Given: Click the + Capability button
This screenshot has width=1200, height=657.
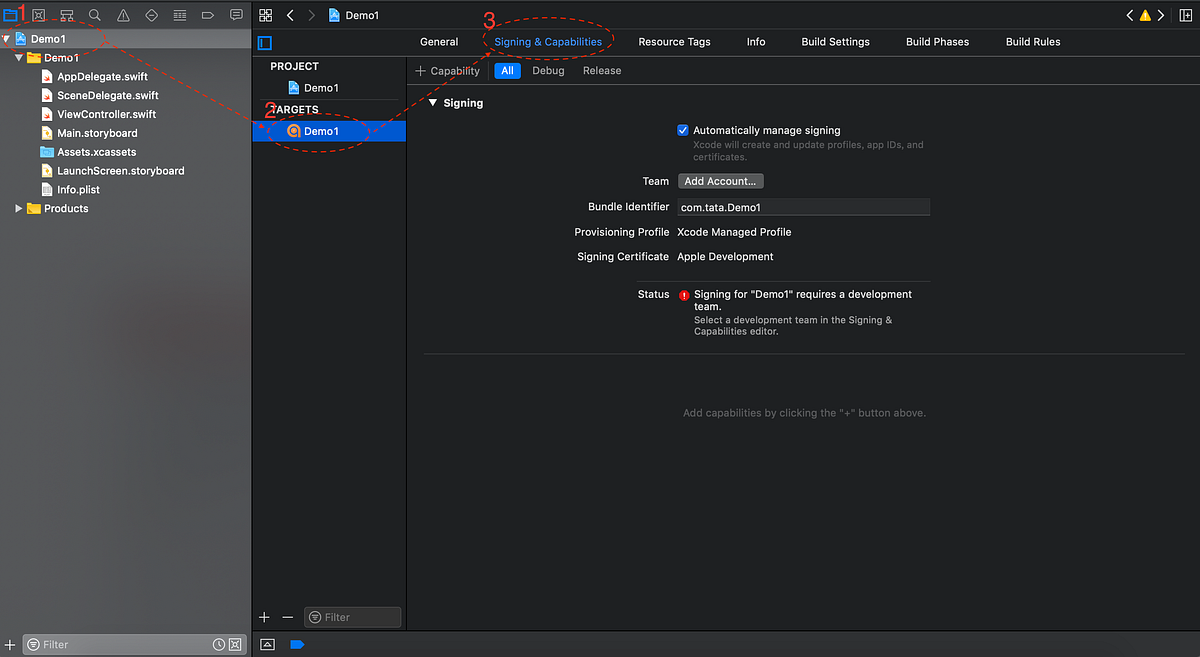Looking at the screenshot, I should (x=447, y=70).
